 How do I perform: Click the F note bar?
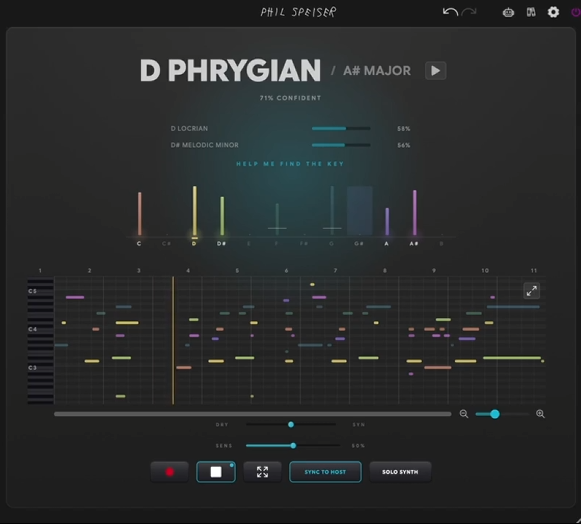(x=277, y=219)
